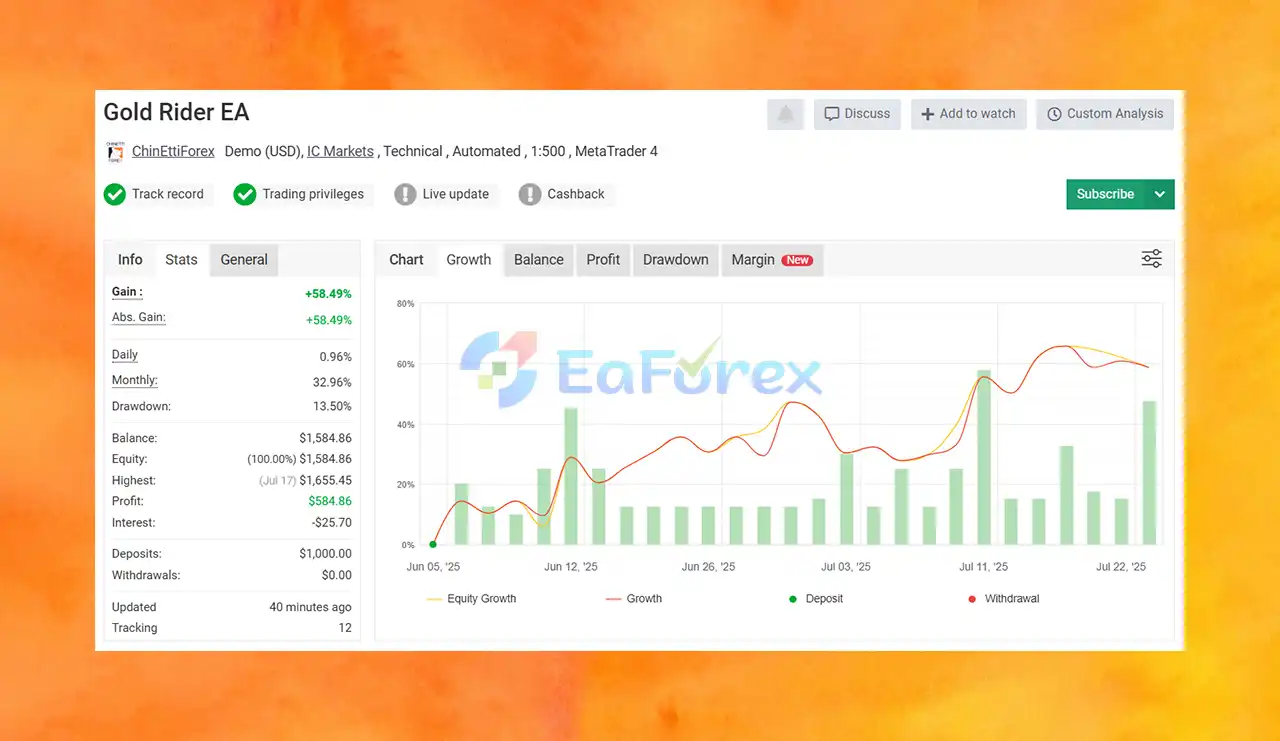Click the Daily label

pos(125,355)
